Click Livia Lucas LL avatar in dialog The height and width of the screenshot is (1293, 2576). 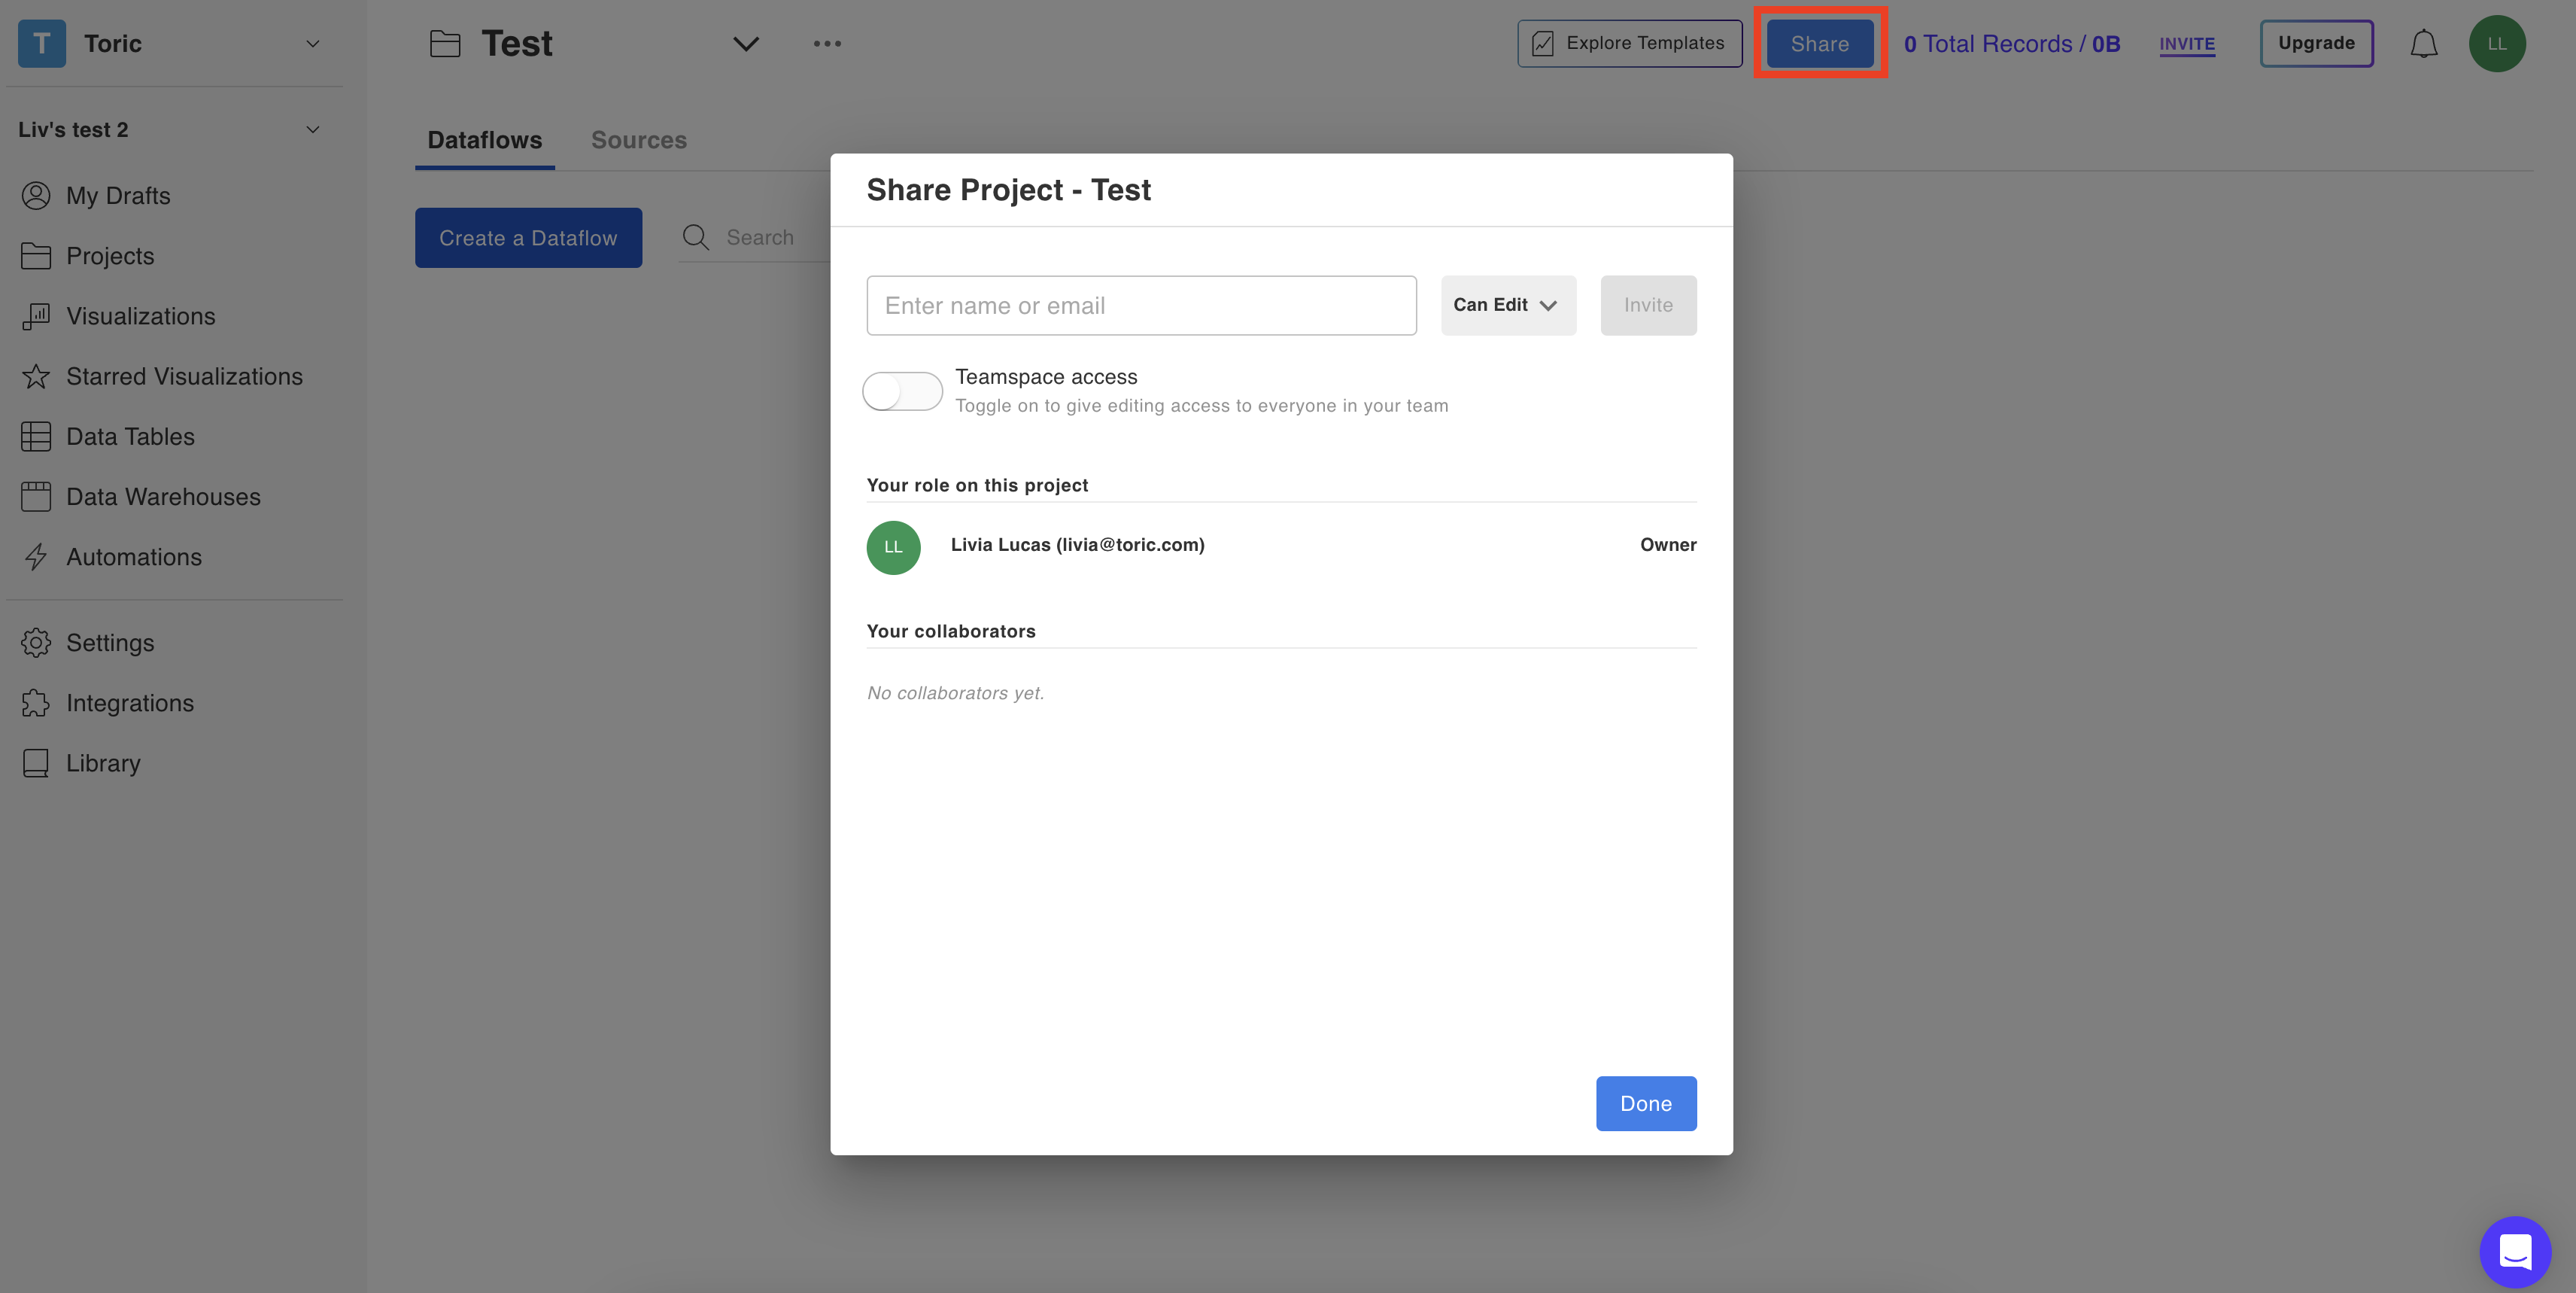(x=893, y=547)
